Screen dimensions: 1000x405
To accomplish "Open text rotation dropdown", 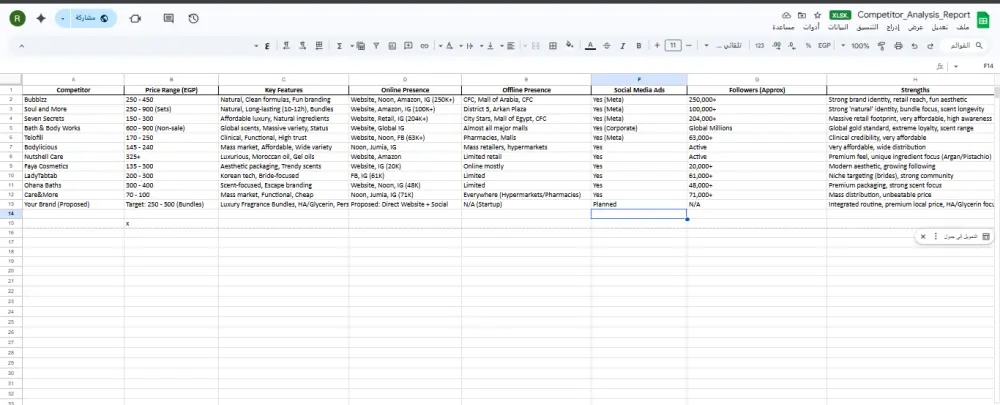I will click(x=446, y=46).
